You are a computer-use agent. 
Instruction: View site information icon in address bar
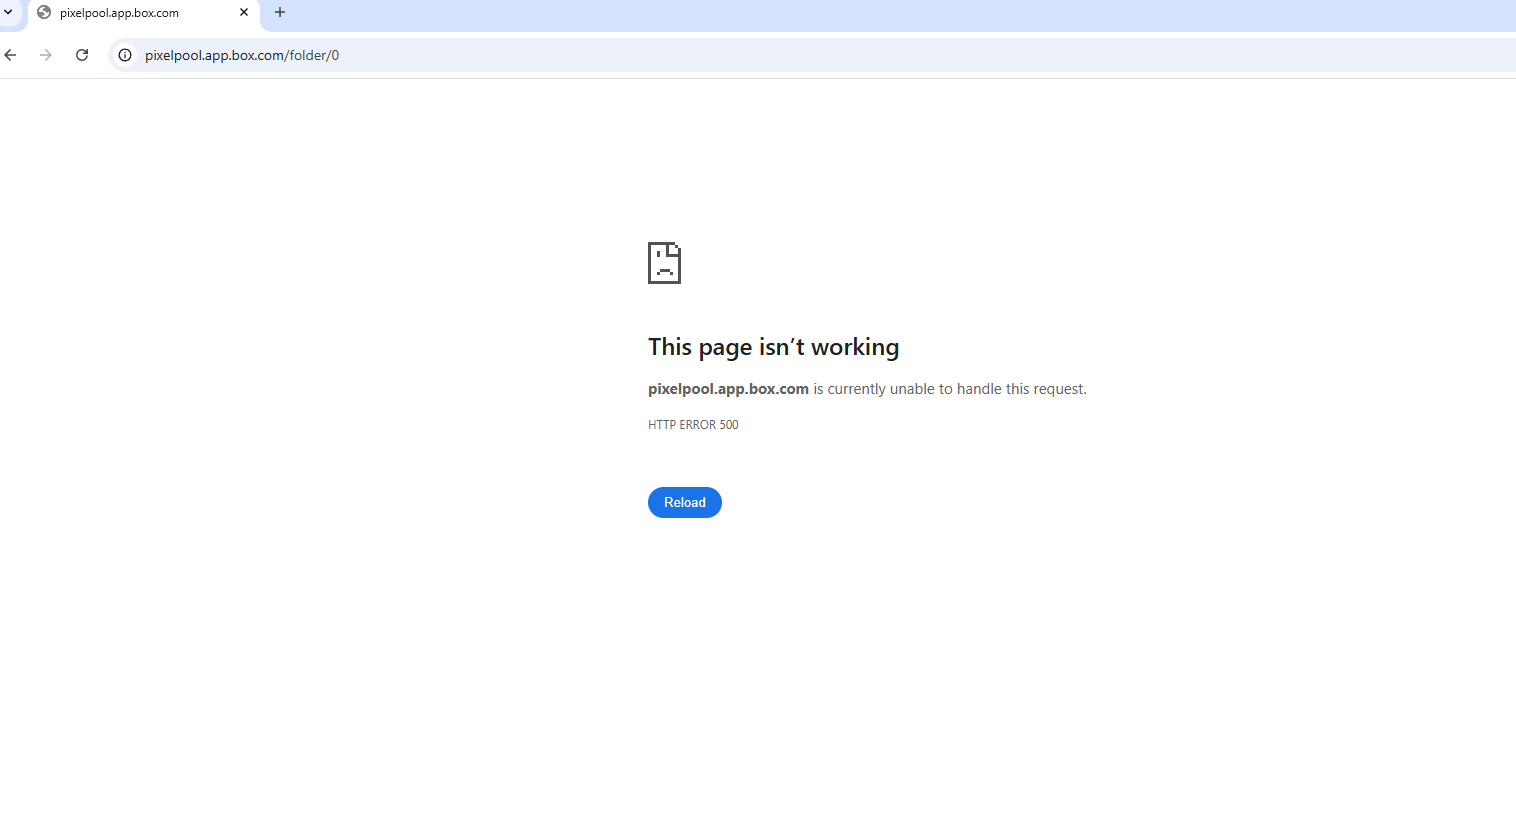click(x=125, y=55)
